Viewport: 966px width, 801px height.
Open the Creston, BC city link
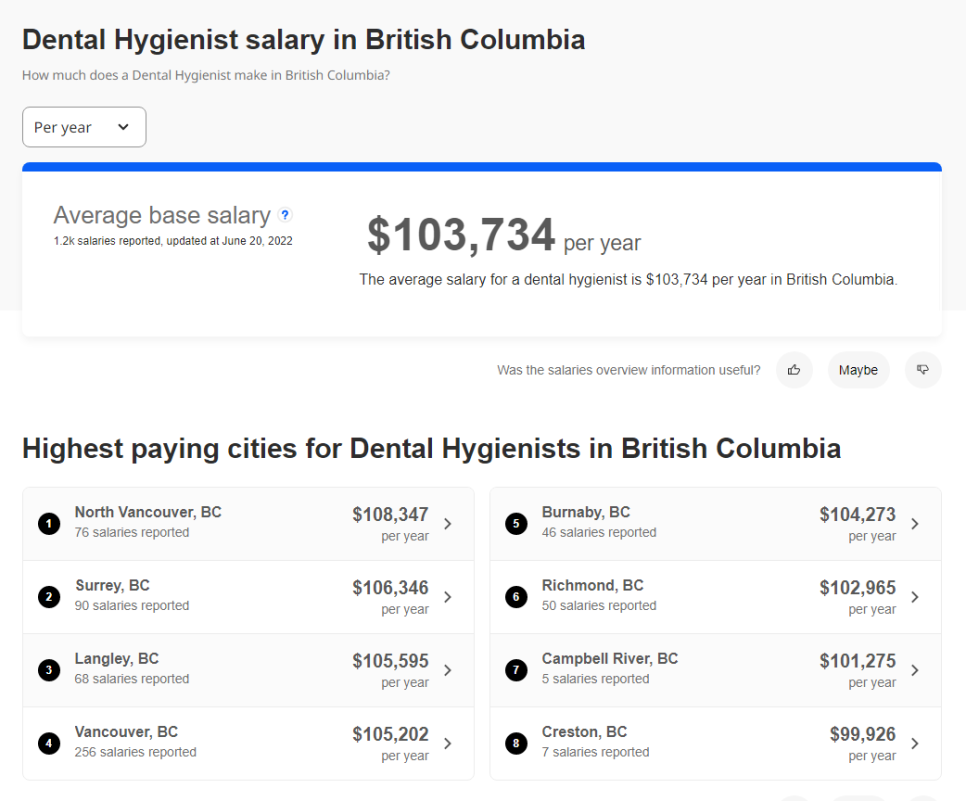[584, 732]
